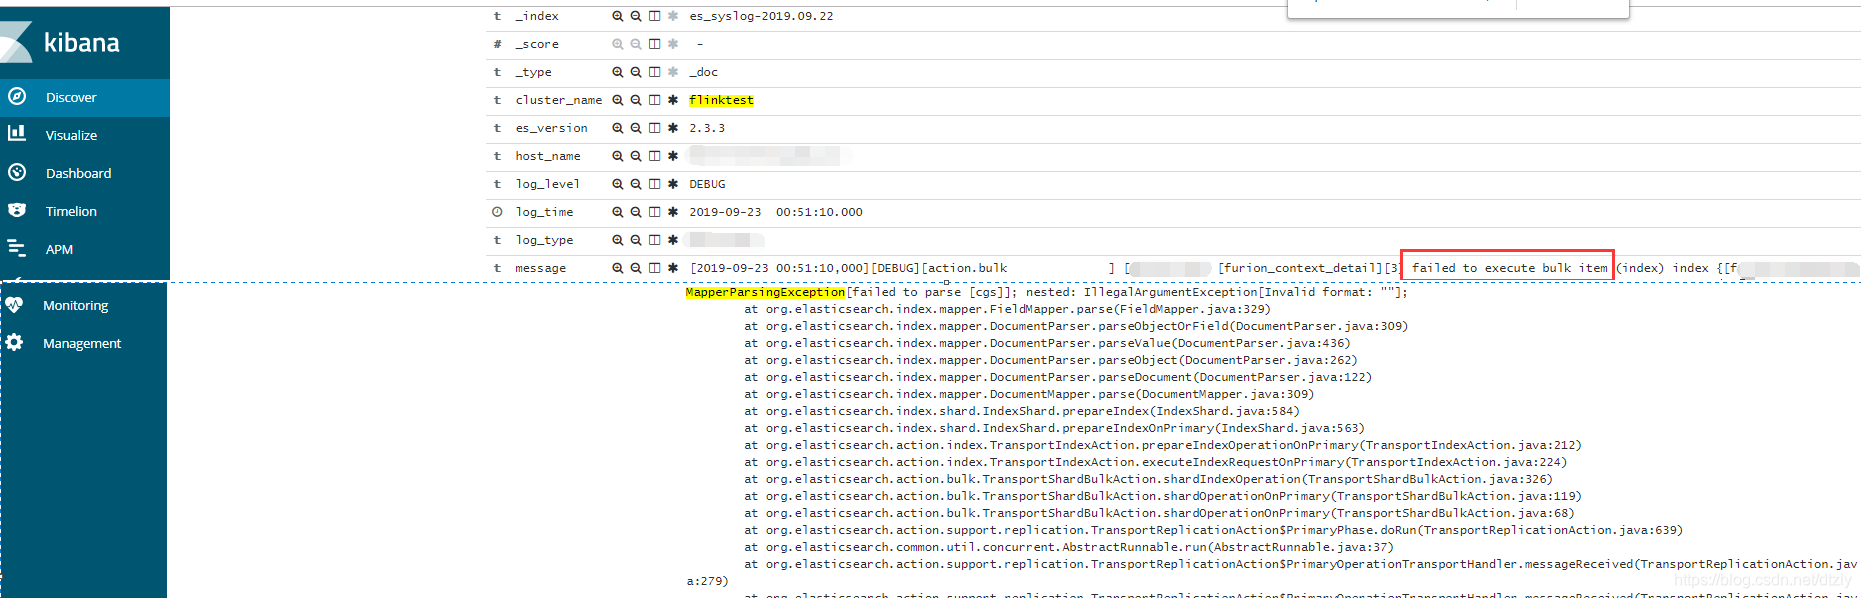This screenshot has width=1861, height=598.
Task: Open the Discover page in sidebar
Action: coord(85,97)
